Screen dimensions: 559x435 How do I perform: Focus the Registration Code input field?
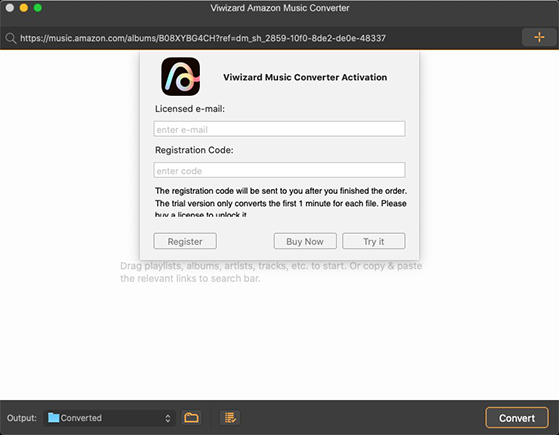(279, 170)
